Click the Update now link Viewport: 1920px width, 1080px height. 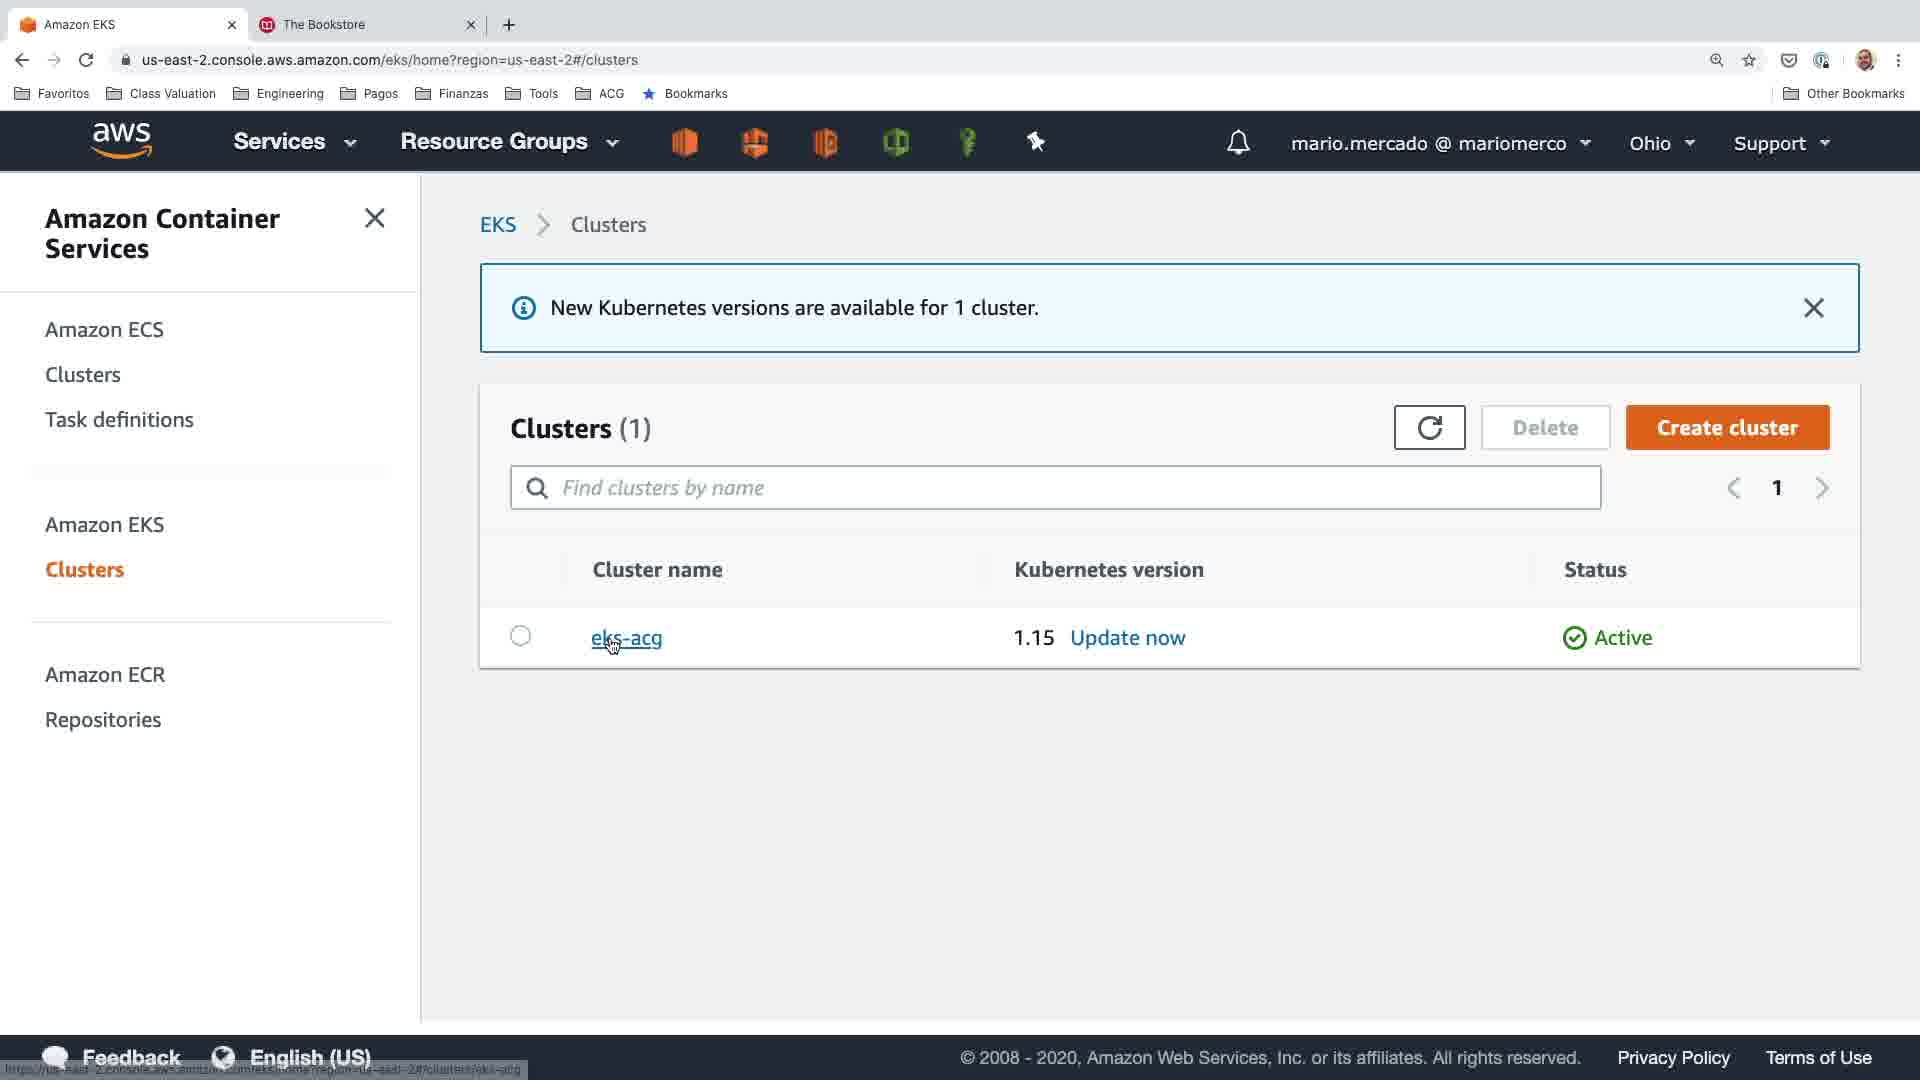[1127, 638]
